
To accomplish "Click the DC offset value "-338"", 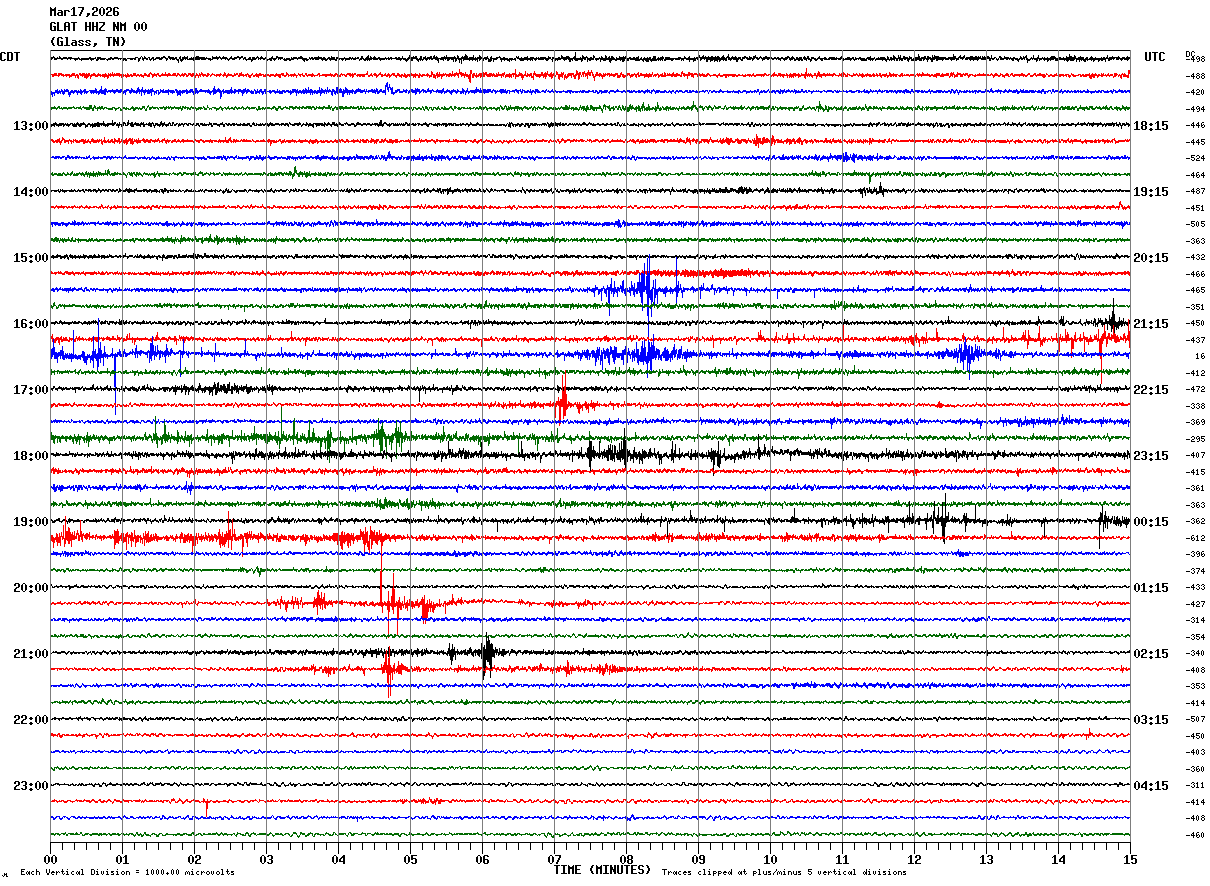I will tap(1195, 406).
